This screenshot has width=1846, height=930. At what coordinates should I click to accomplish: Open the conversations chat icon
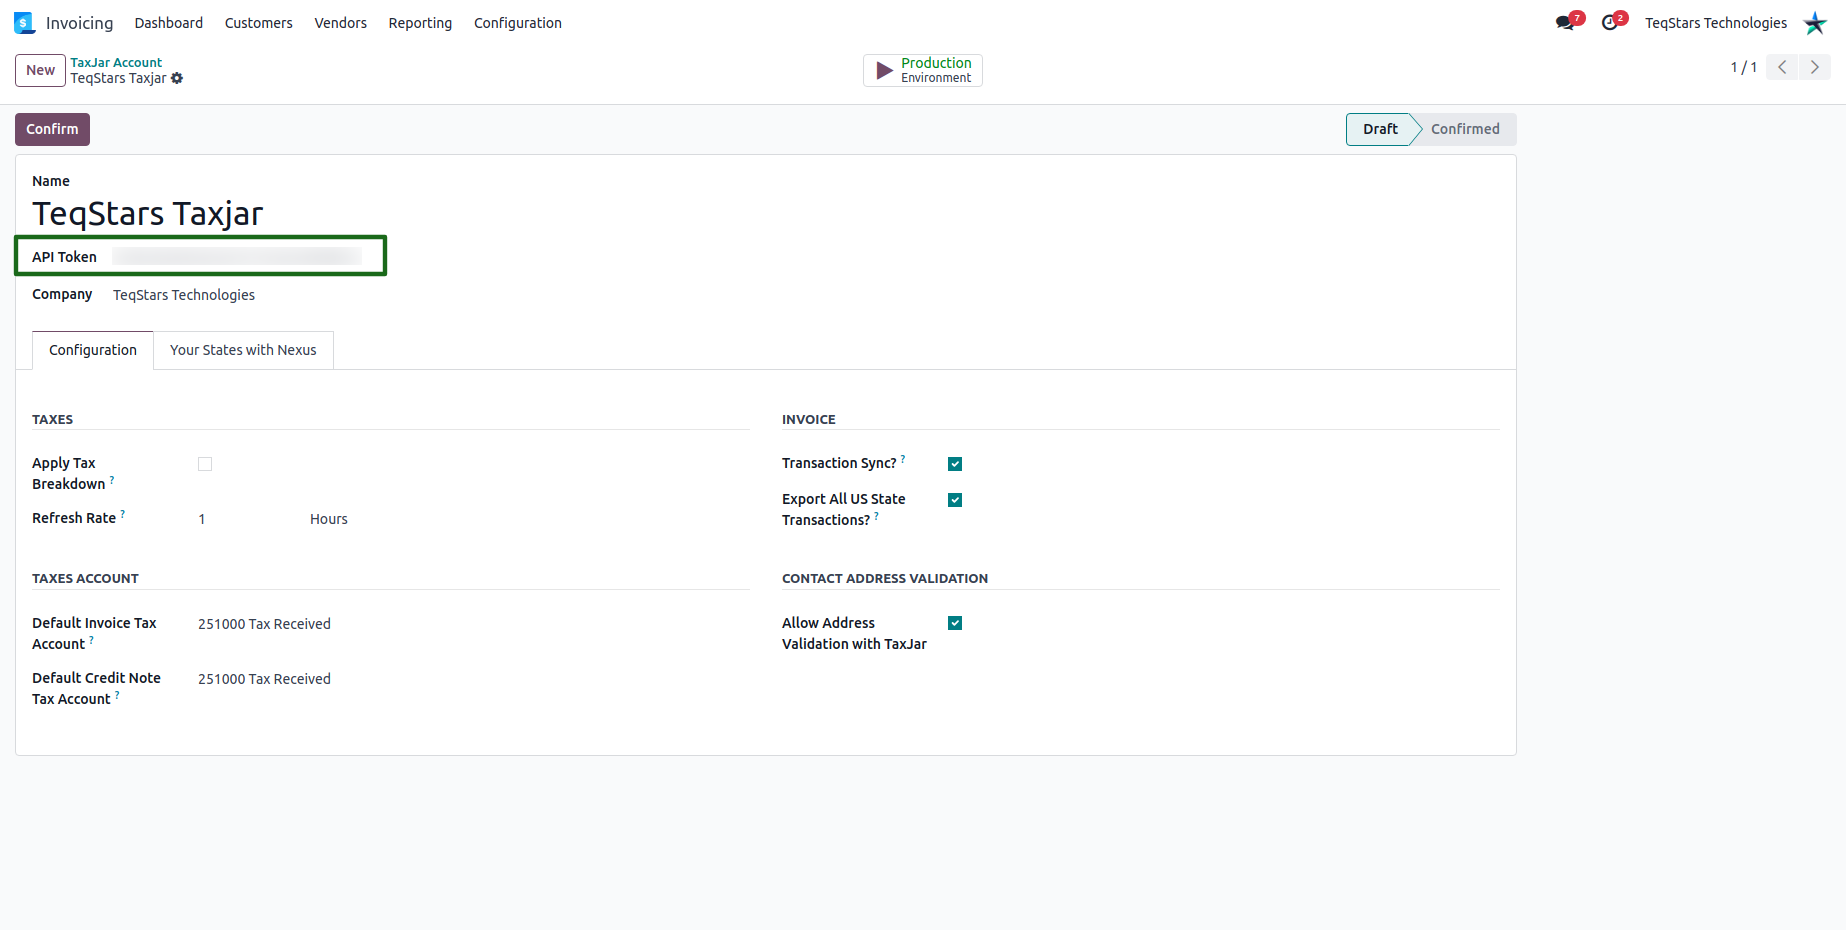pos(1566,23)
